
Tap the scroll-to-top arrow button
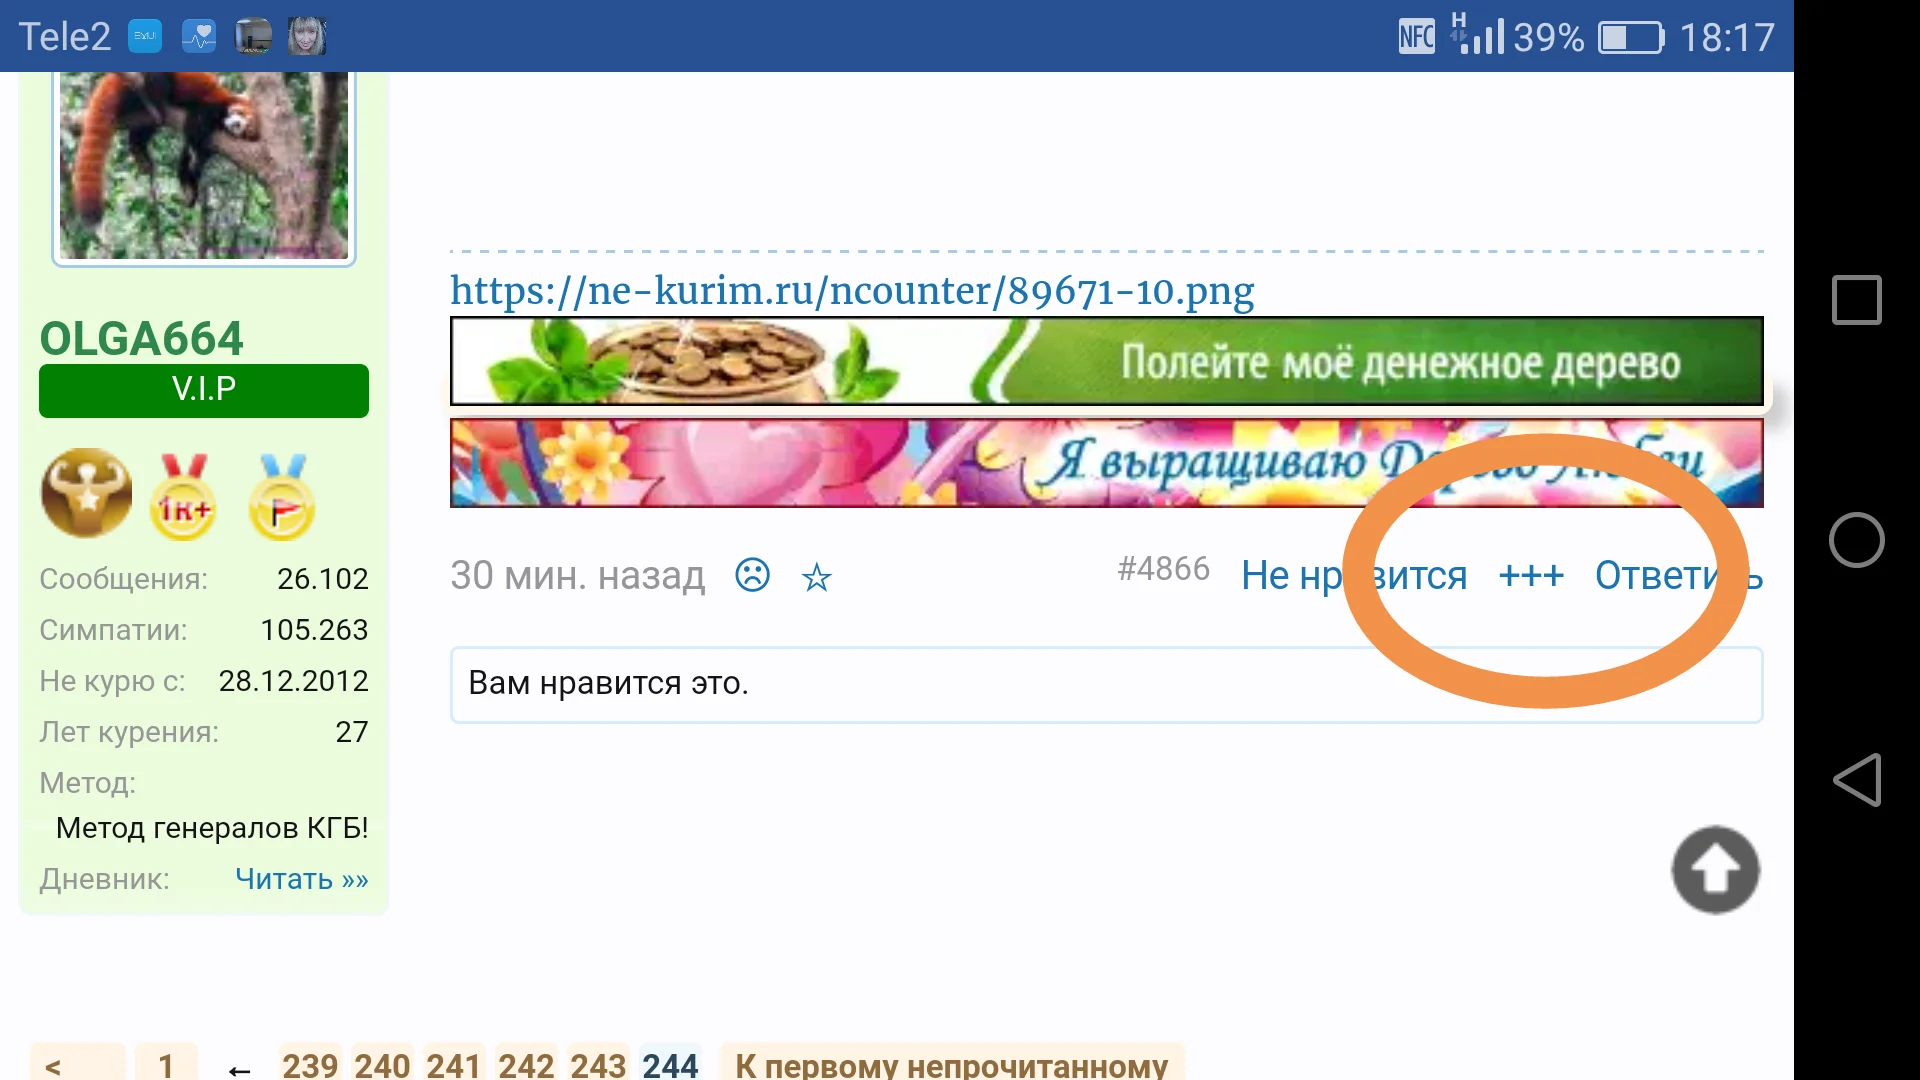1715,869
